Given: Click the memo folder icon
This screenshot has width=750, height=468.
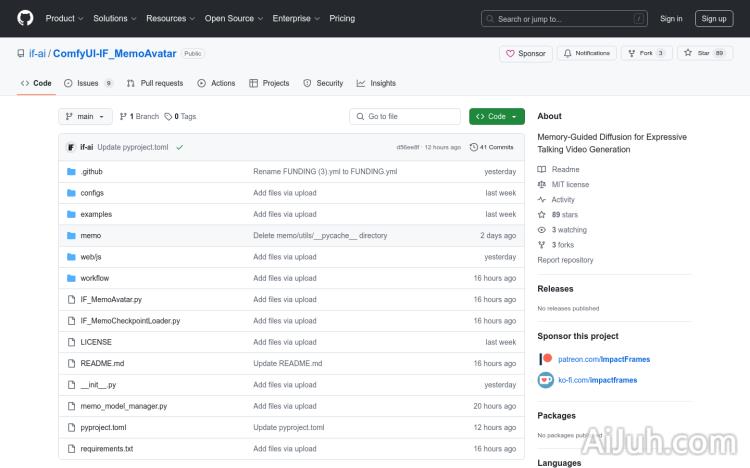Looking at the screenshot, I should (x=71, y=235).
